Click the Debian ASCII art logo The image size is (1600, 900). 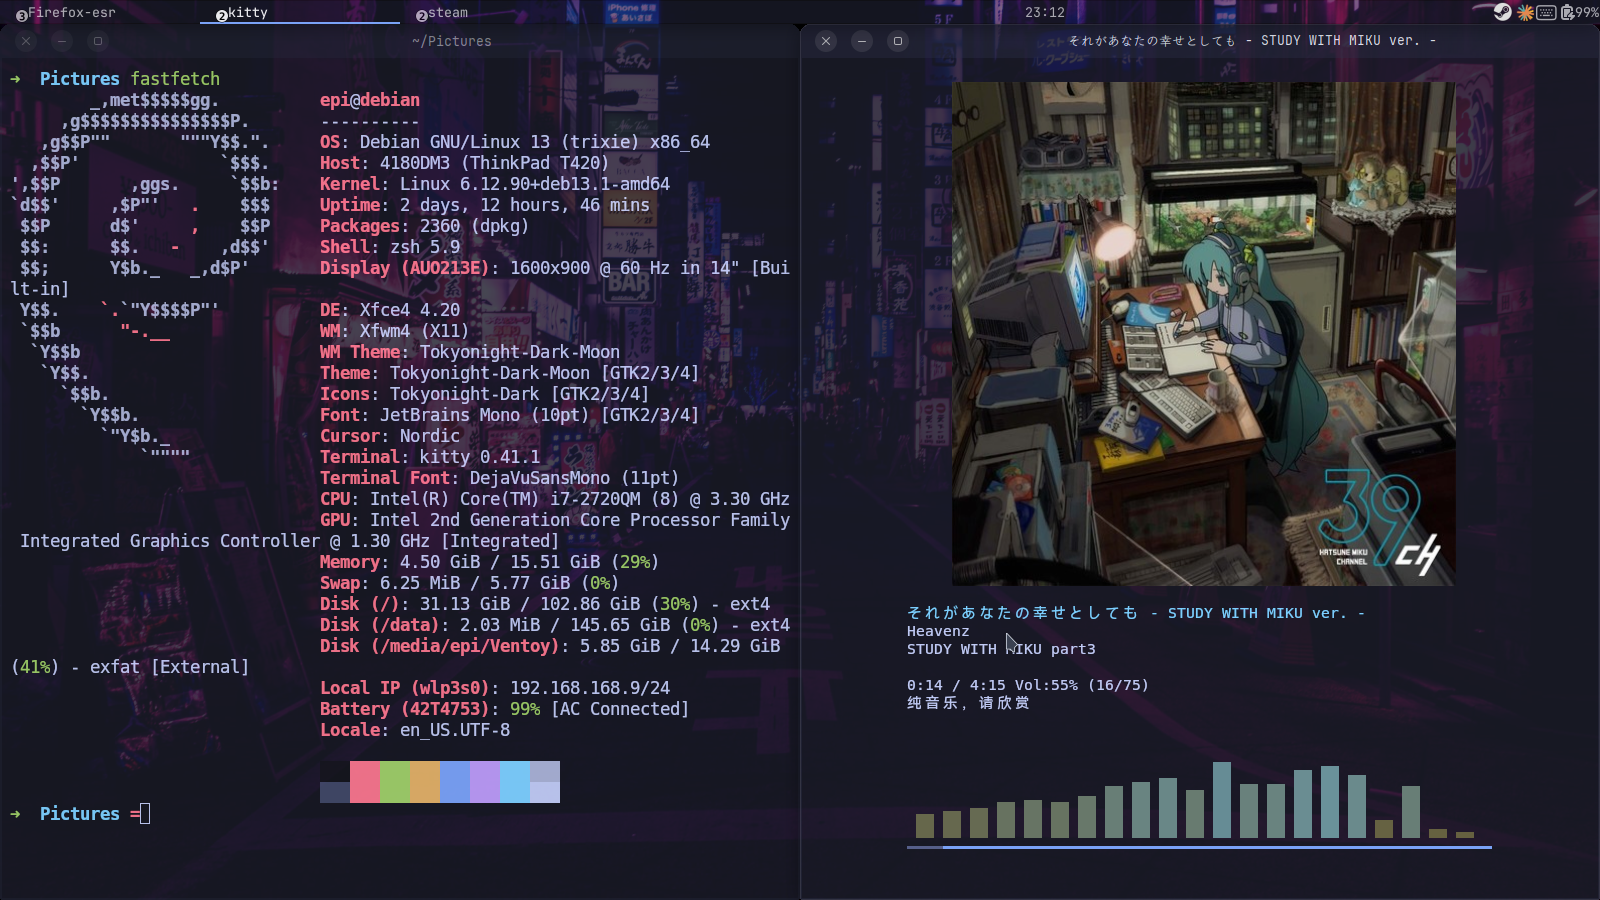click(145, 274)
